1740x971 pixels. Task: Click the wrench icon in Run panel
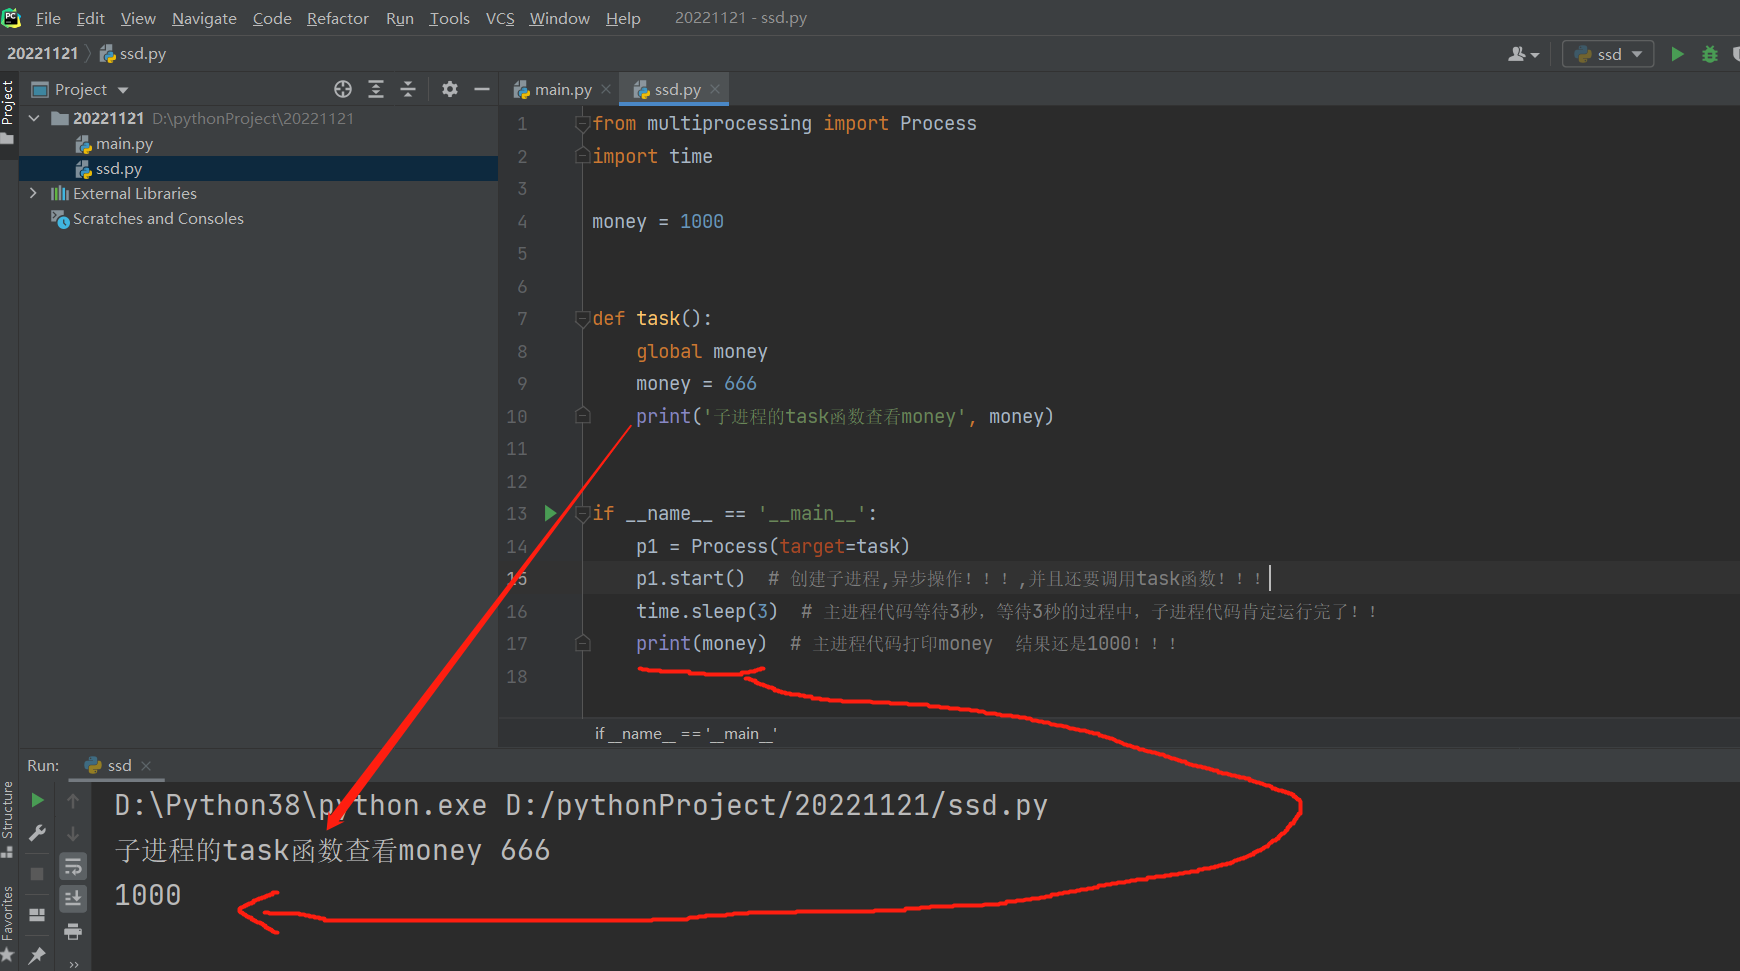(x=37, y=833)
